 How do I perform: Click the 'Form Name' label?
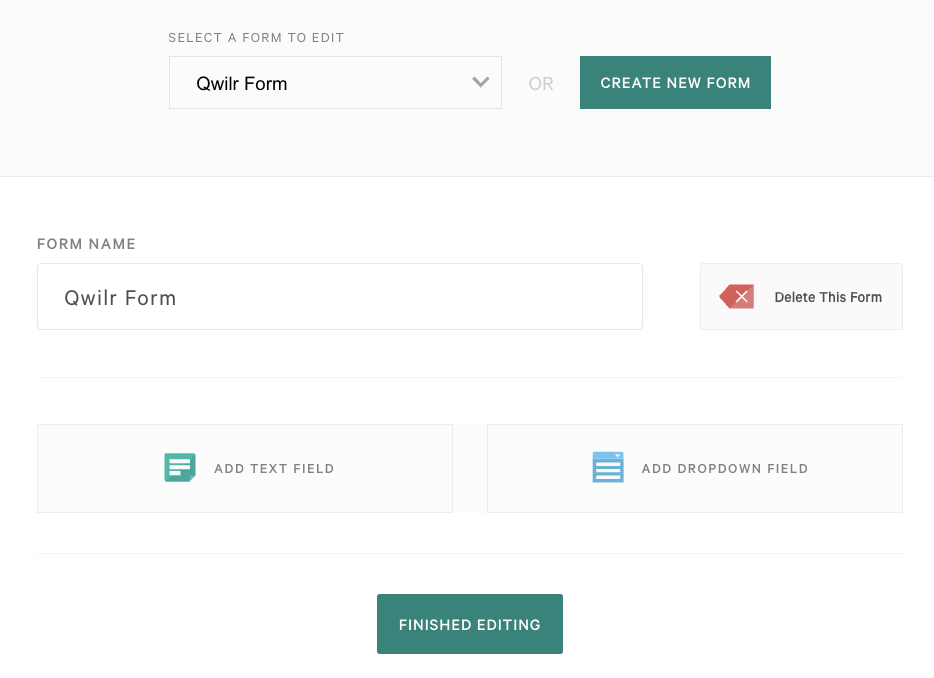[x=86, y=244]
